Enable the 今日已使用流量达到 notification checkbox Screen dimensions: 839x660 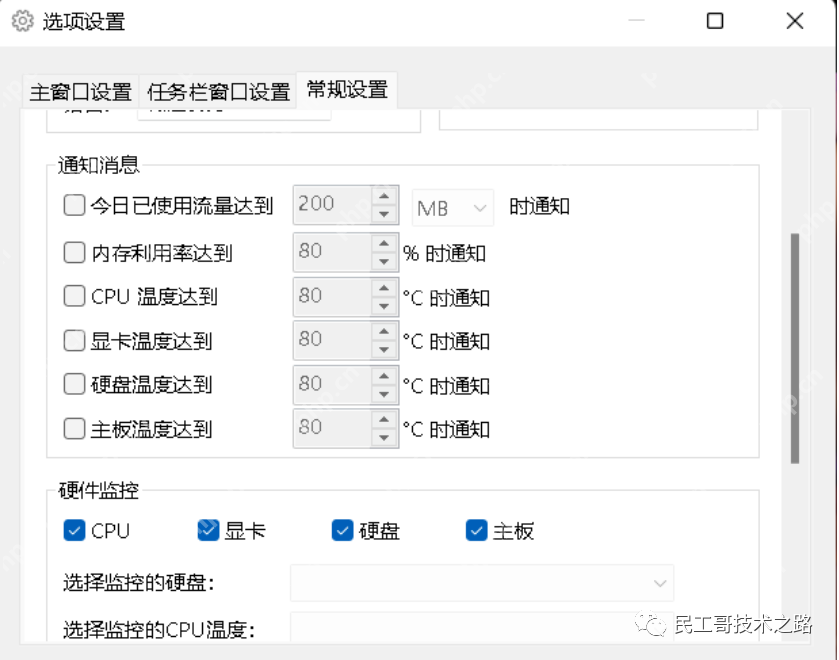73,204
